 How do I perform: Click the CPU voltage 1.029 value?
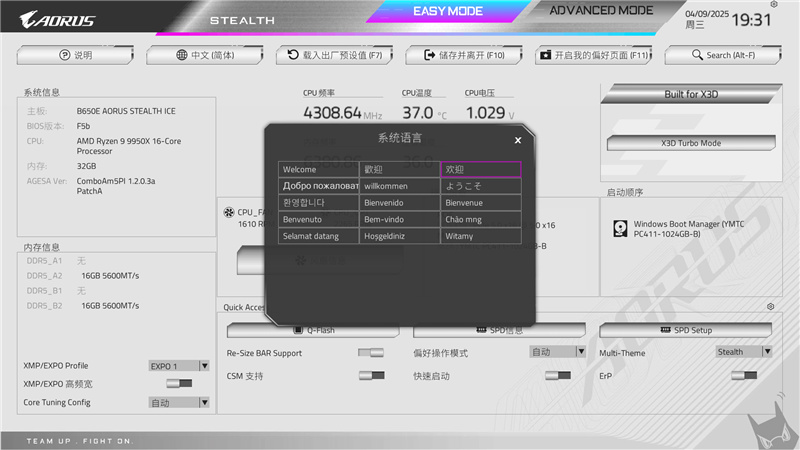(485, 112)
